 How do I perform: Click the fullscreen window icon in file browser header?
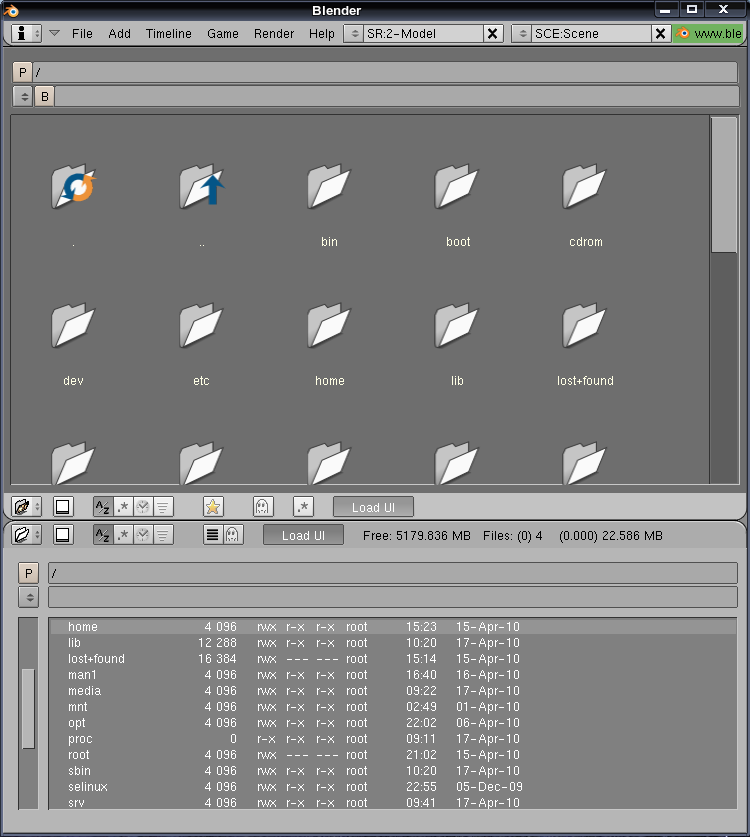tap(62, 534)
